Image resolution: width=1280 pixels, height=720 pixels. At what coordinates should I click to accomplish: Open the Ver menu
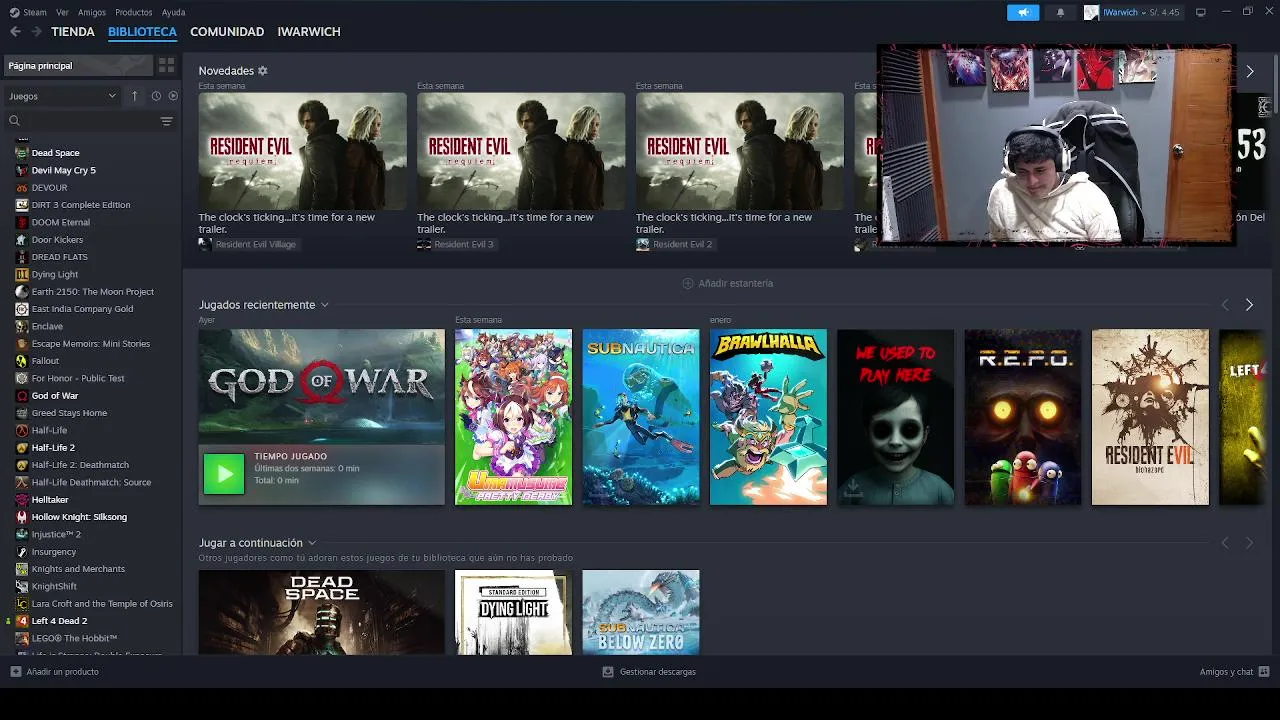pos(63,12)
